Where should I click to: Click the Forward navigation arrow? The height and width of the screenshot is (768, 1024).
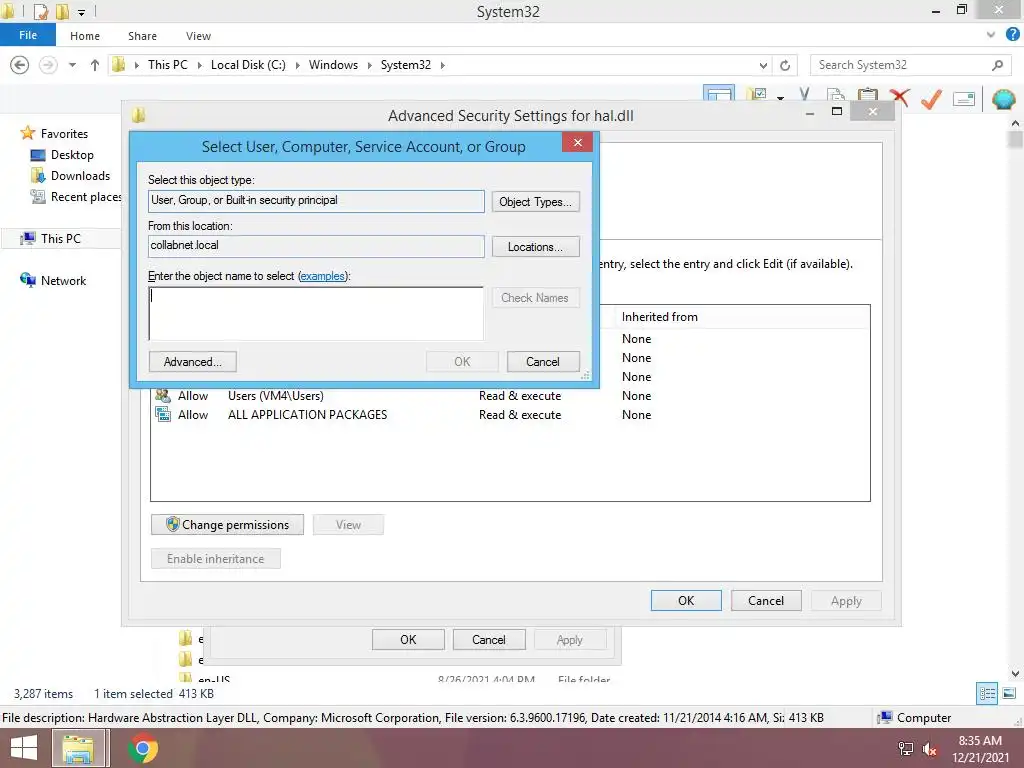48,65
